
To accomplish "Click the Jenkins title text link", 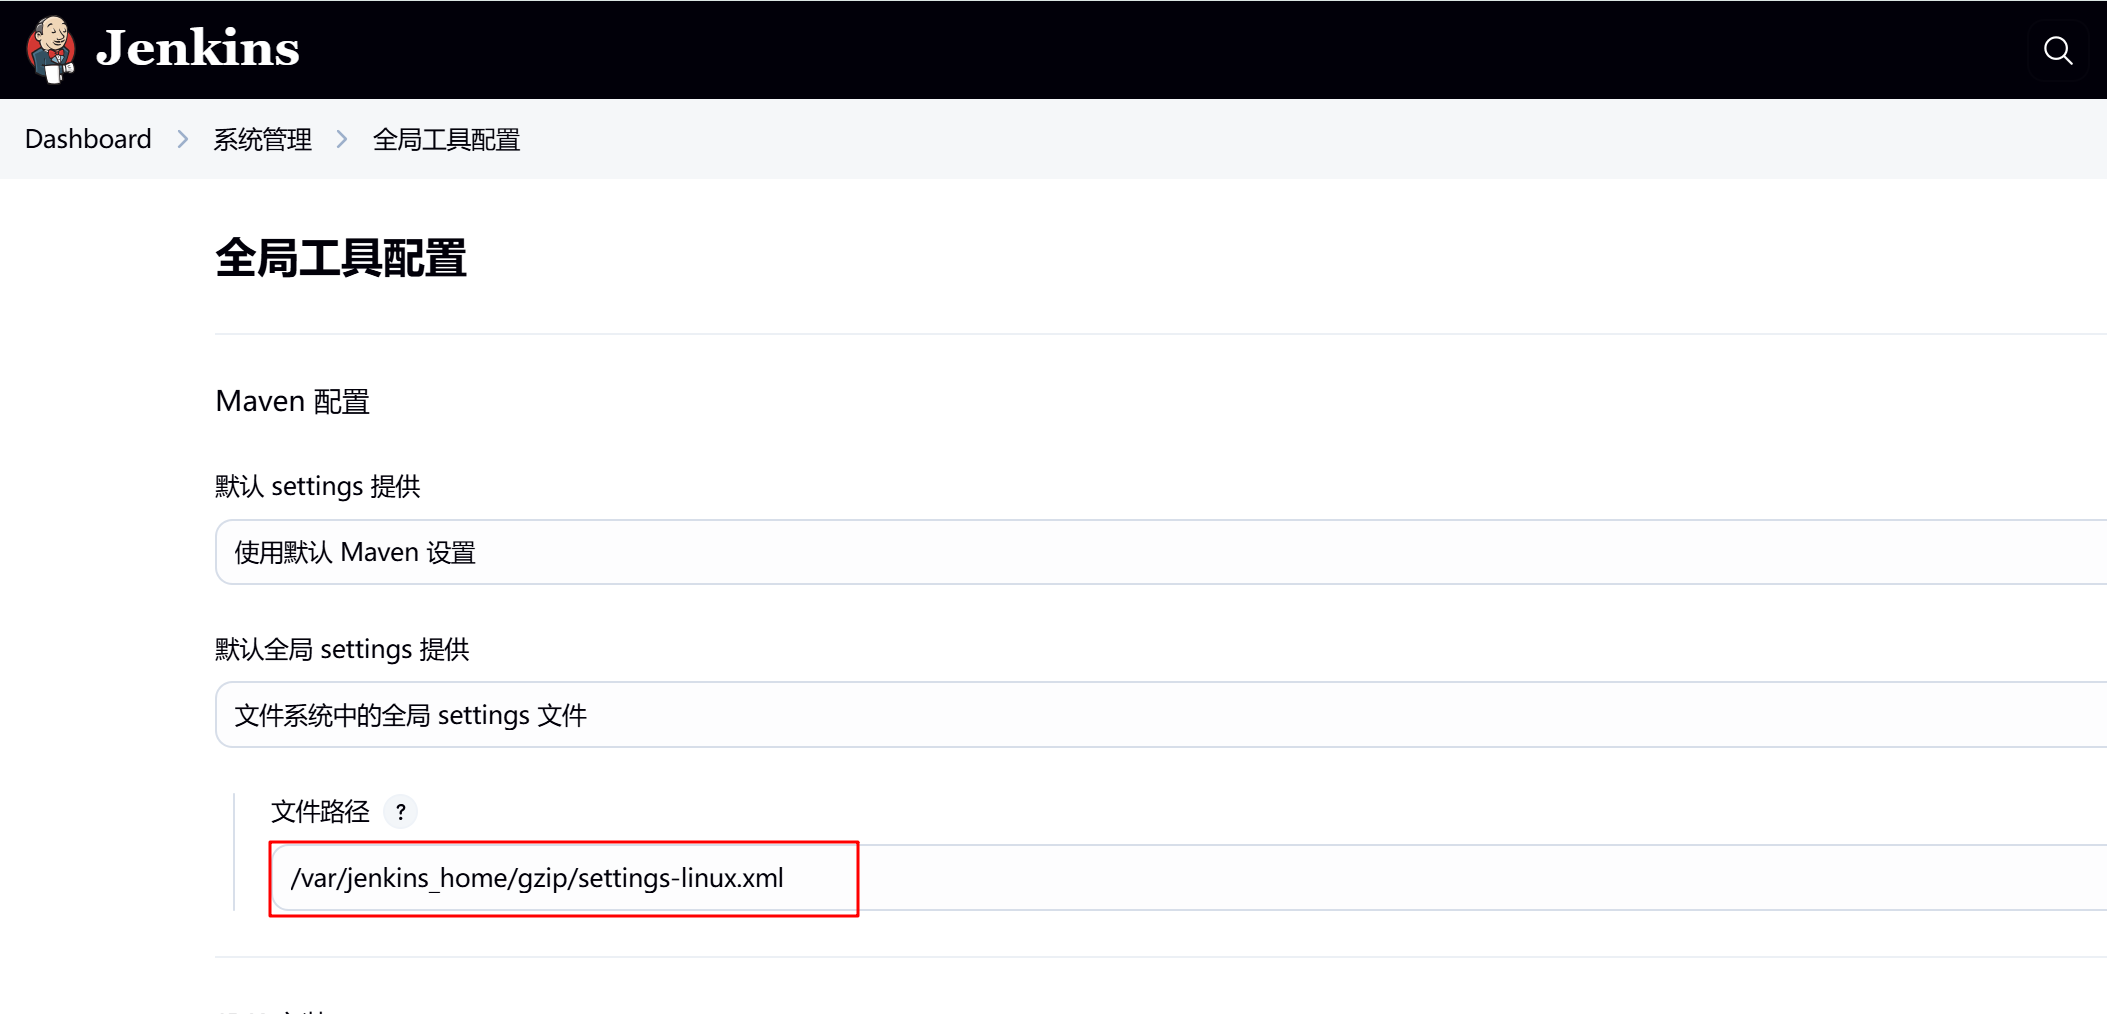I will (198, 48).
